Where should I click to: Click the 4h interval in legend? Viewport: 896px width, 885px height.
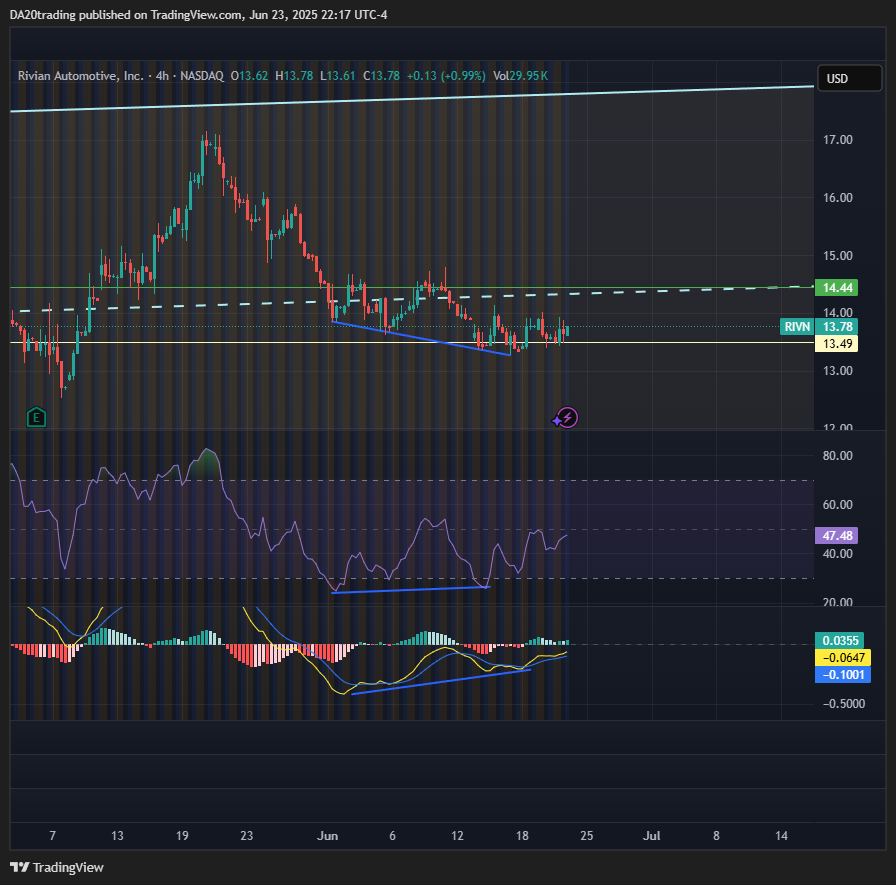162,75
